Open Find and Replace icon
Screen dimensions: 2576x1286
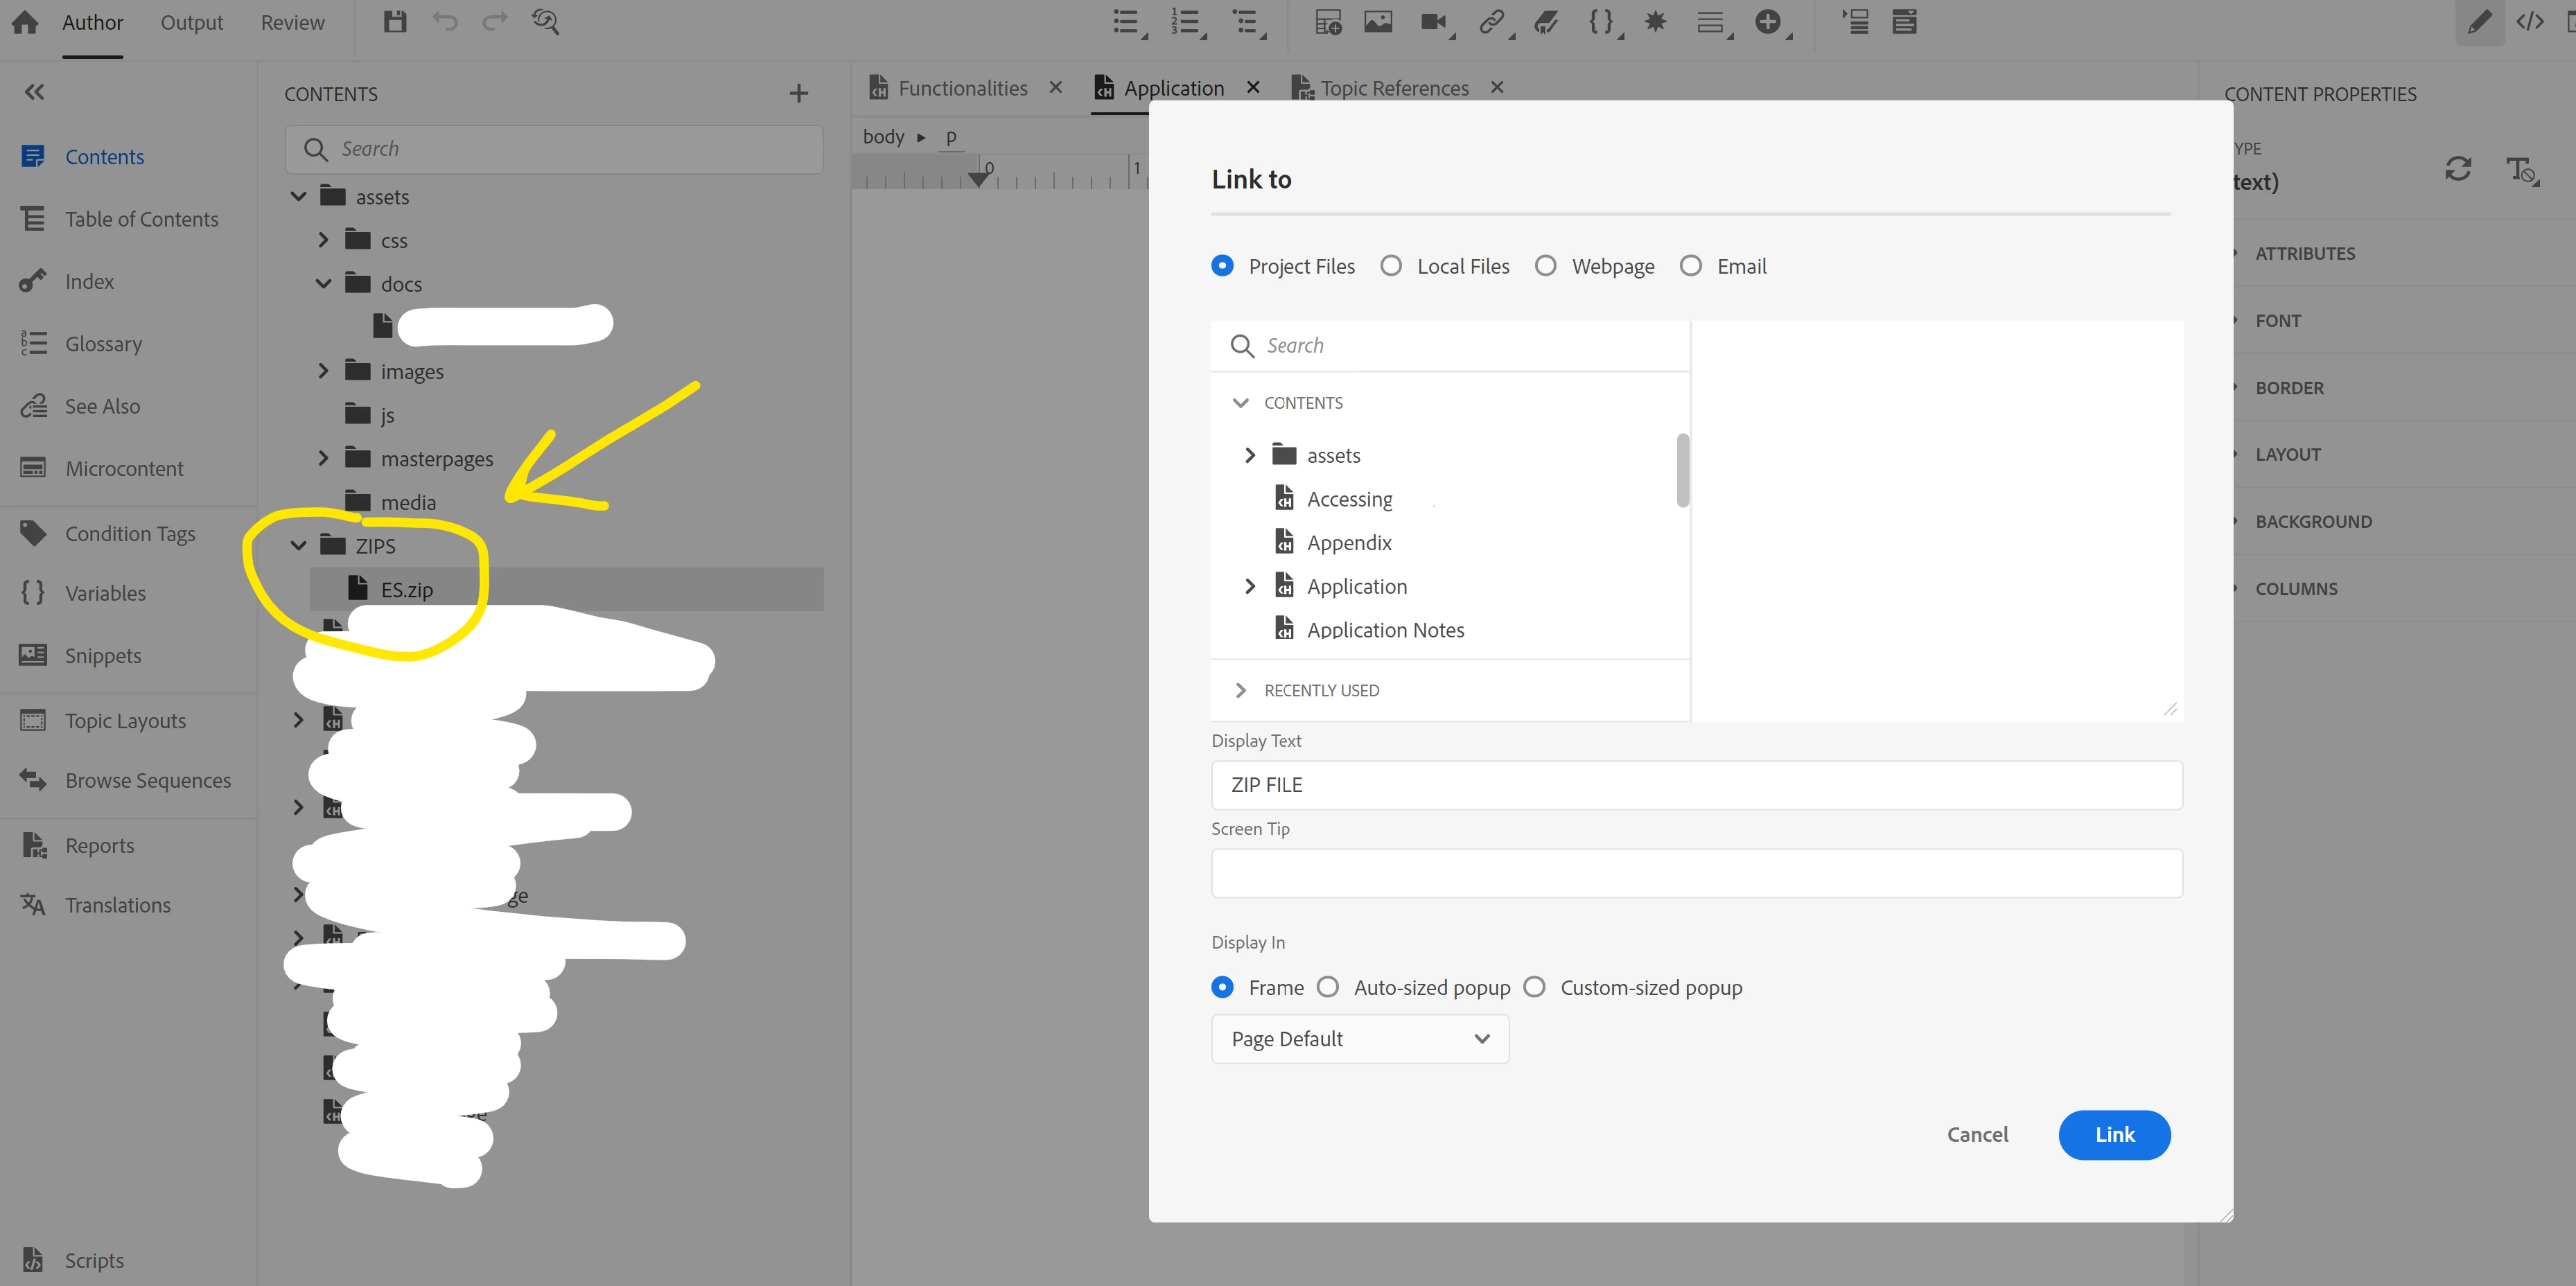point(545,22)
